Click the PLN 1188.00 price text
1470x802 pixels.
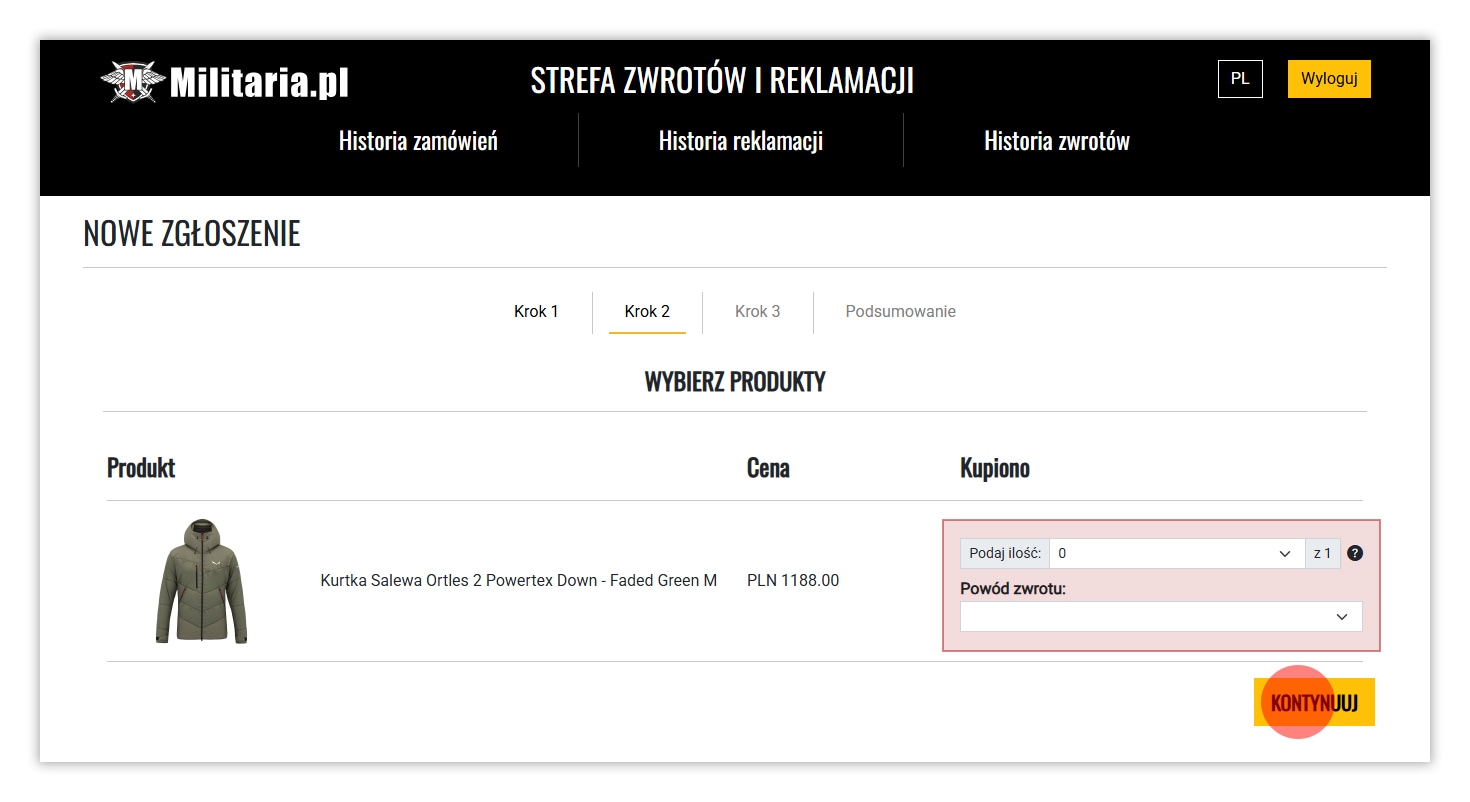792,581
